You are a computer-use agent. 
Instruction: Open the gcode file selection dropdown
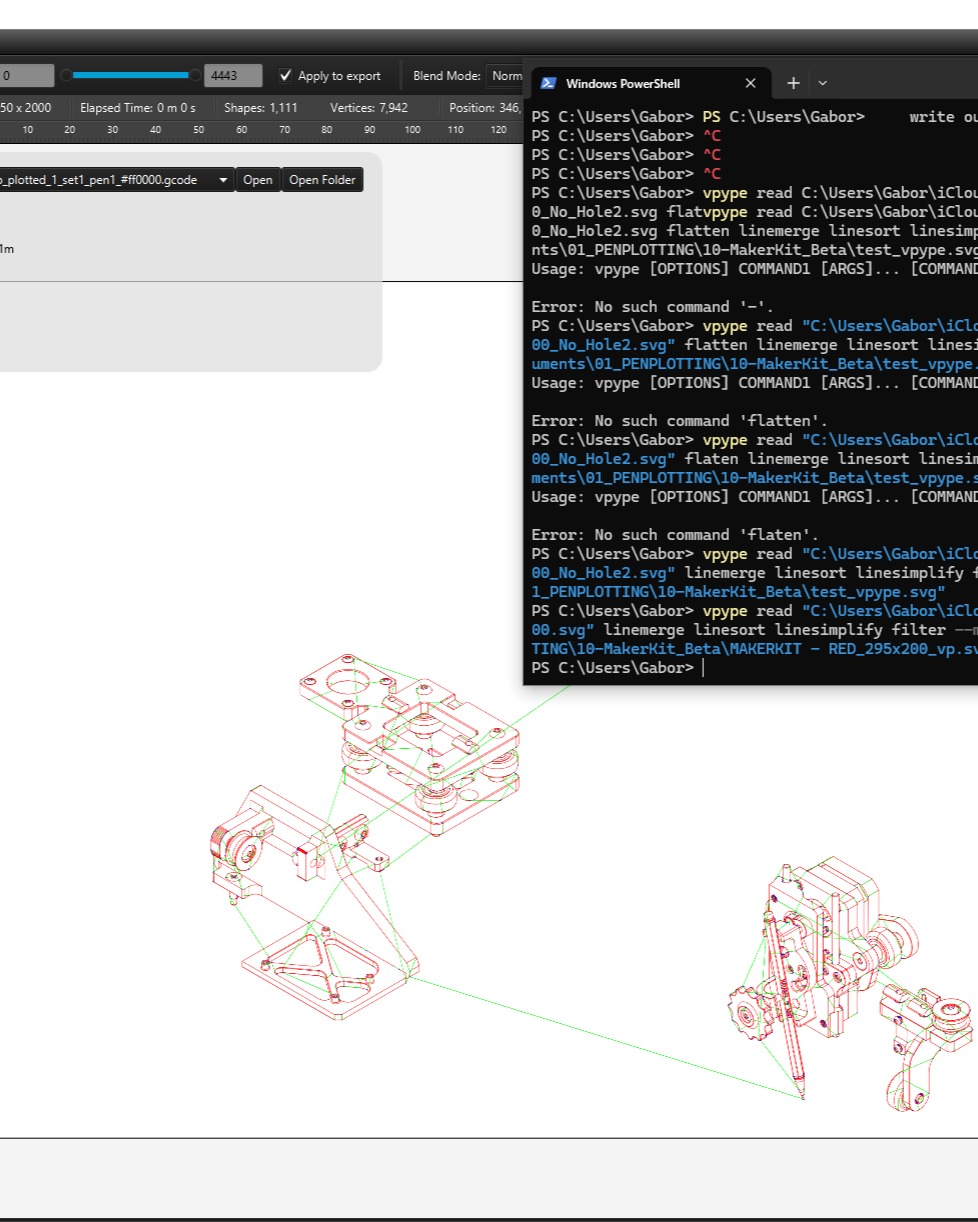pyautogui.click(x=222, y=179)
